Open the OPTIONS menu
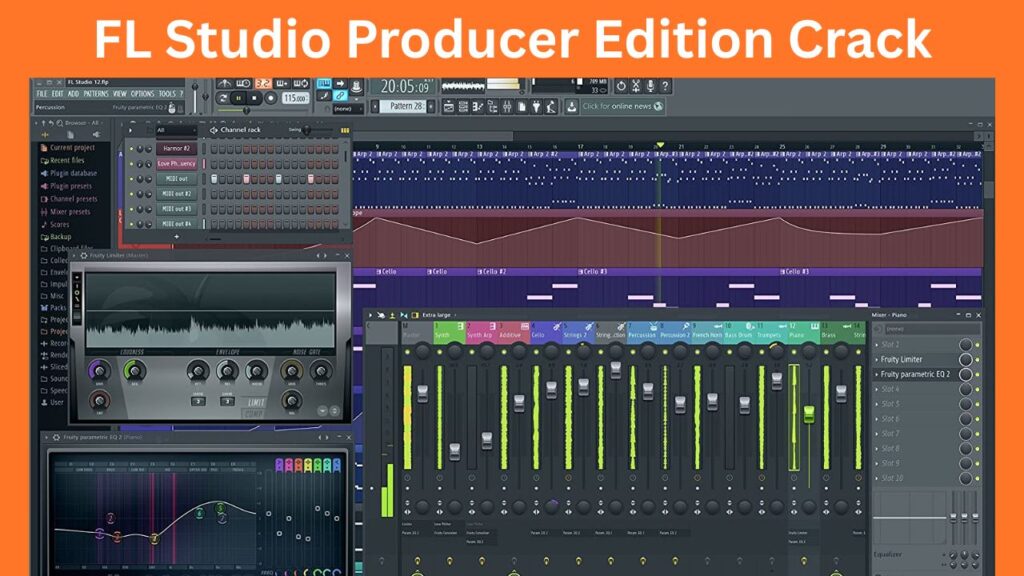This screenshot has width=1024, height=576. pyautogui.click(x=142, y=94)
